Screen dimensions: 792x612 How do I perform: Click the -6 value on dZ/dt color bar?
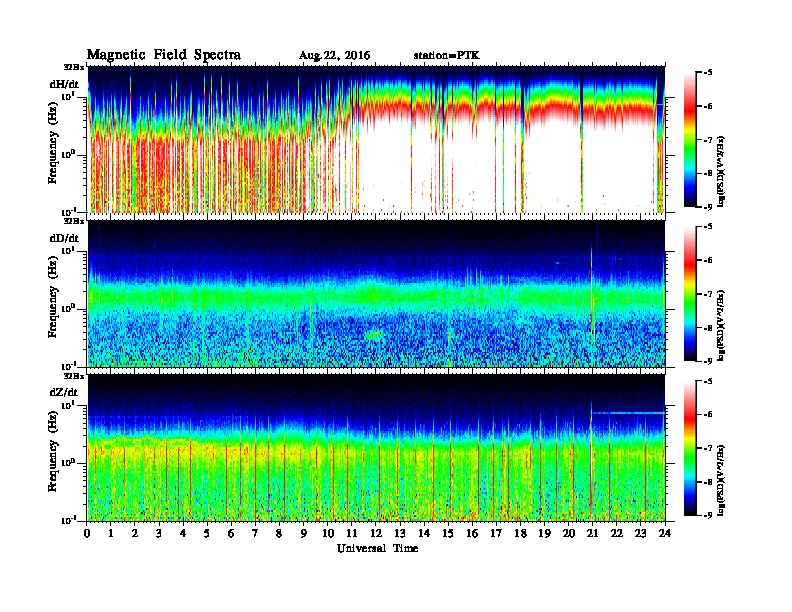tap(708, 414)
